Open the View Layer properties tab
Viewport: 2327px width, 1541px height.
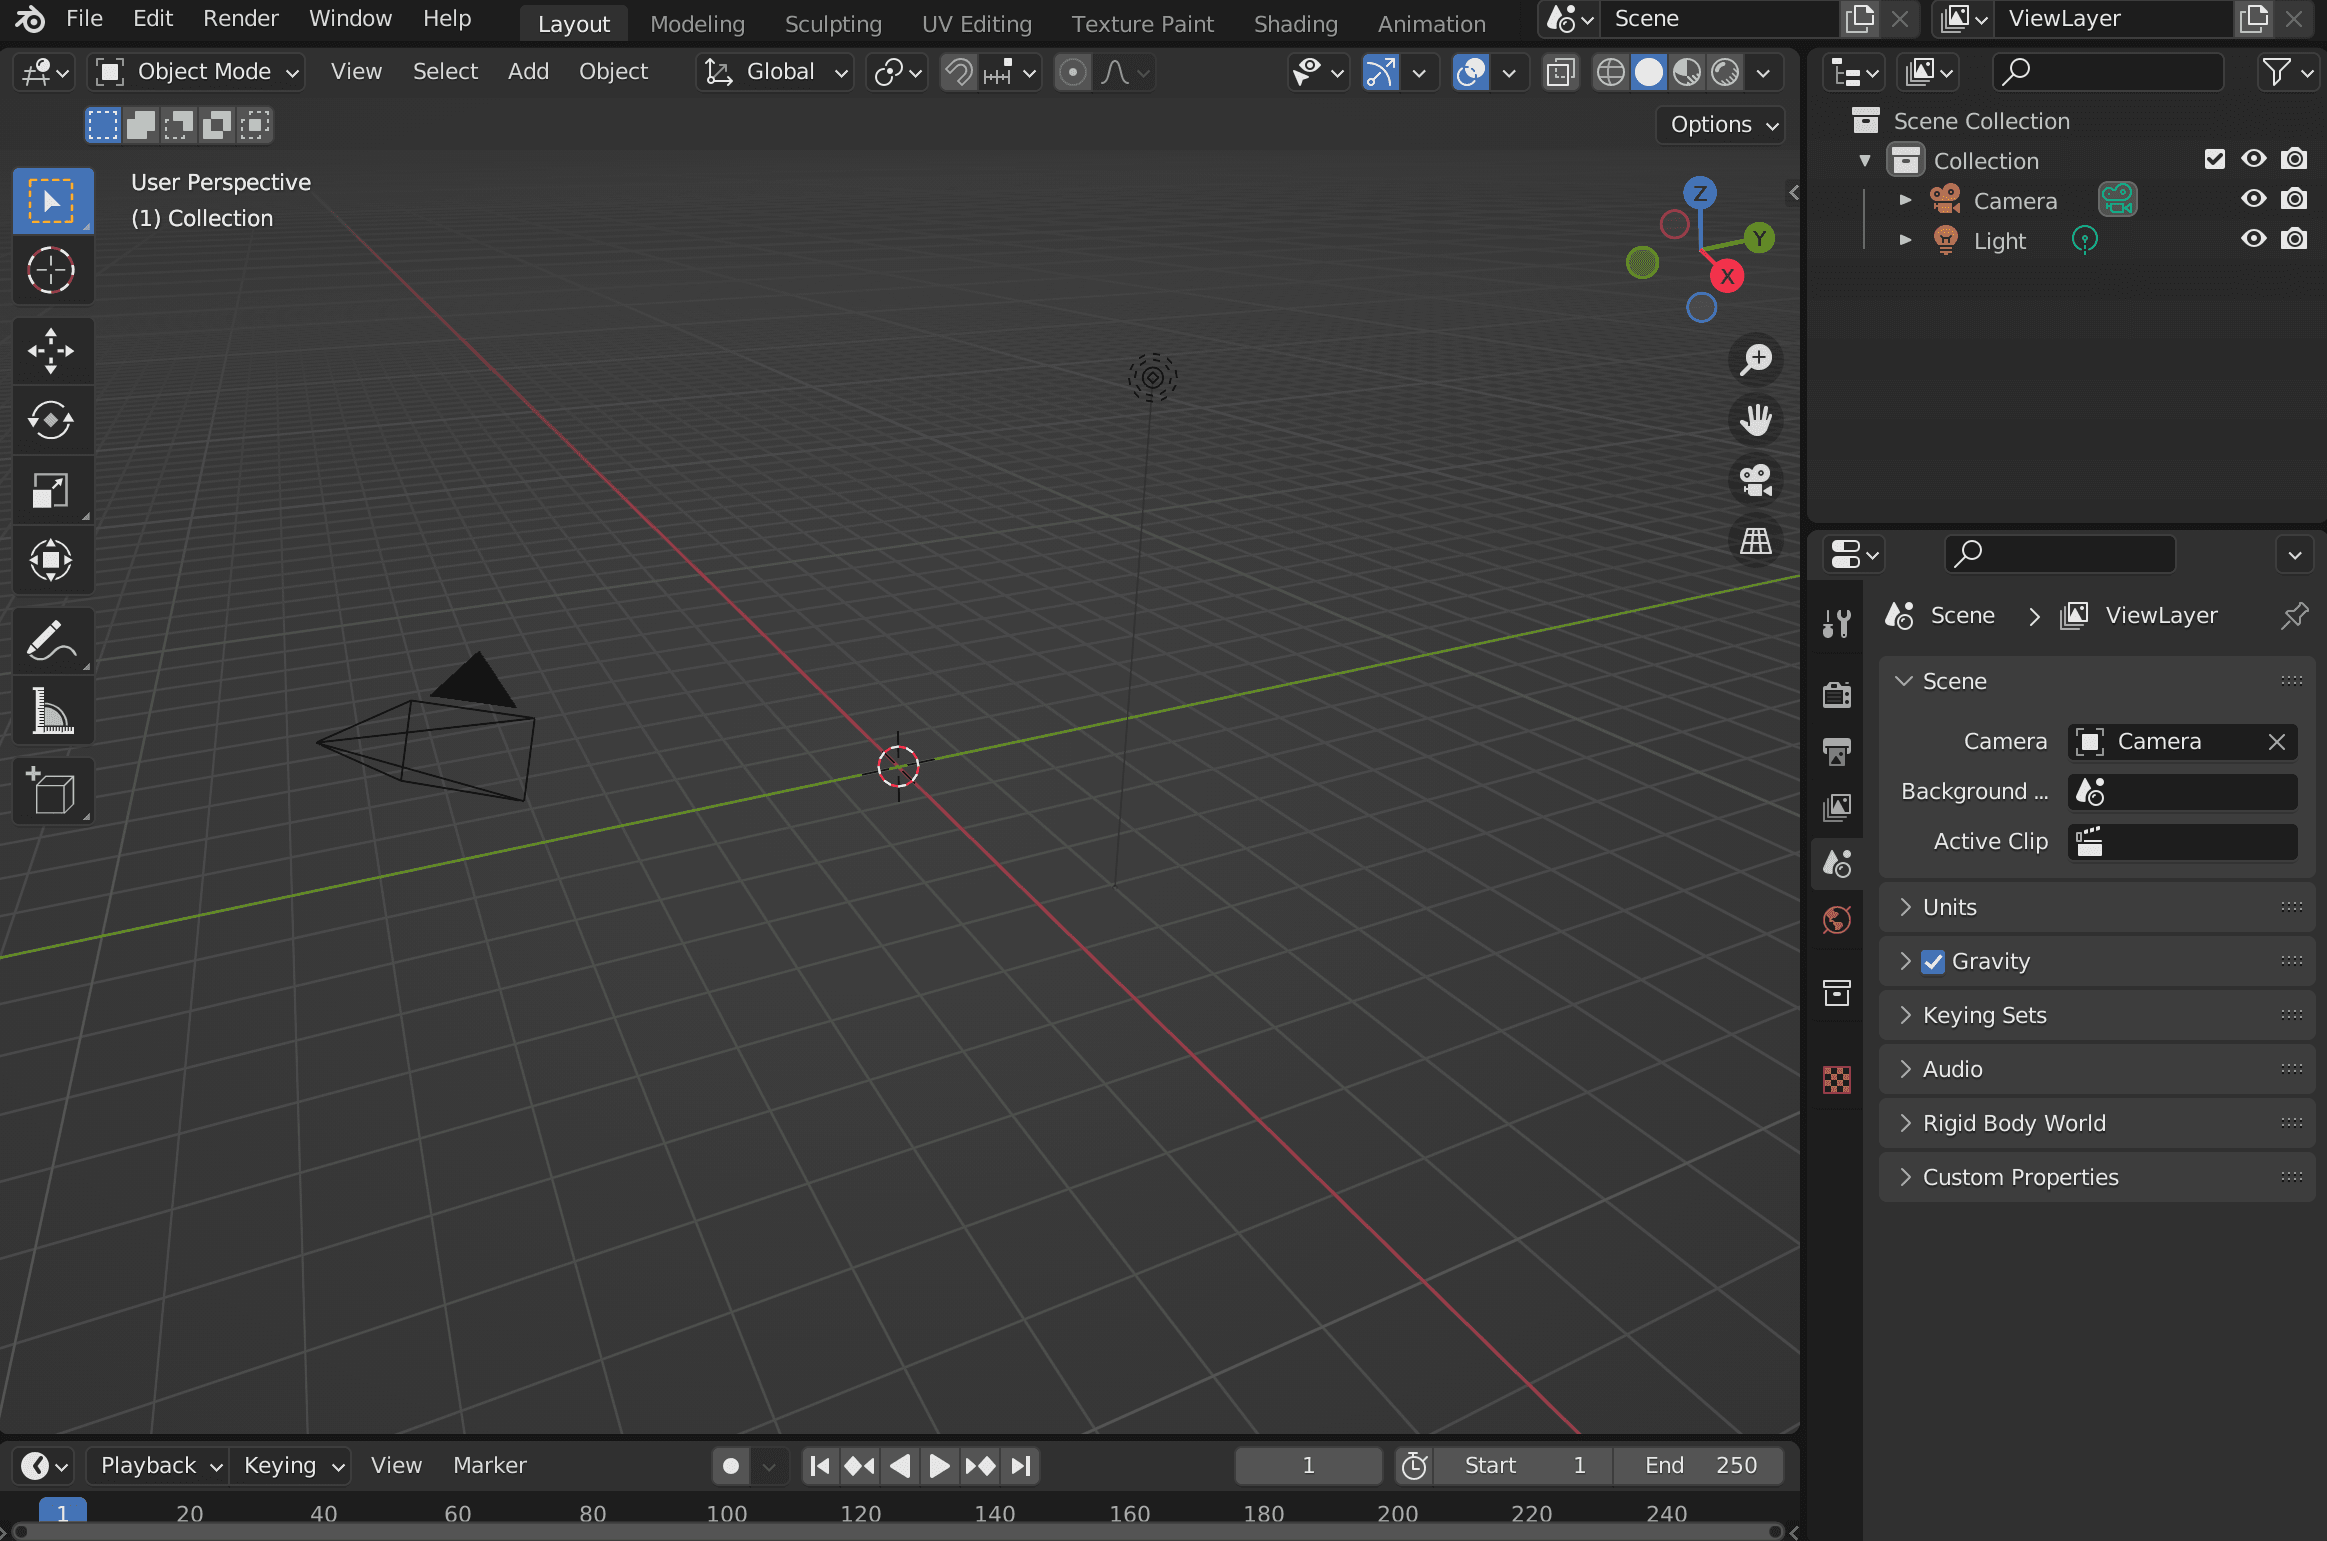pyautogui.click(x=1837, y=807)
